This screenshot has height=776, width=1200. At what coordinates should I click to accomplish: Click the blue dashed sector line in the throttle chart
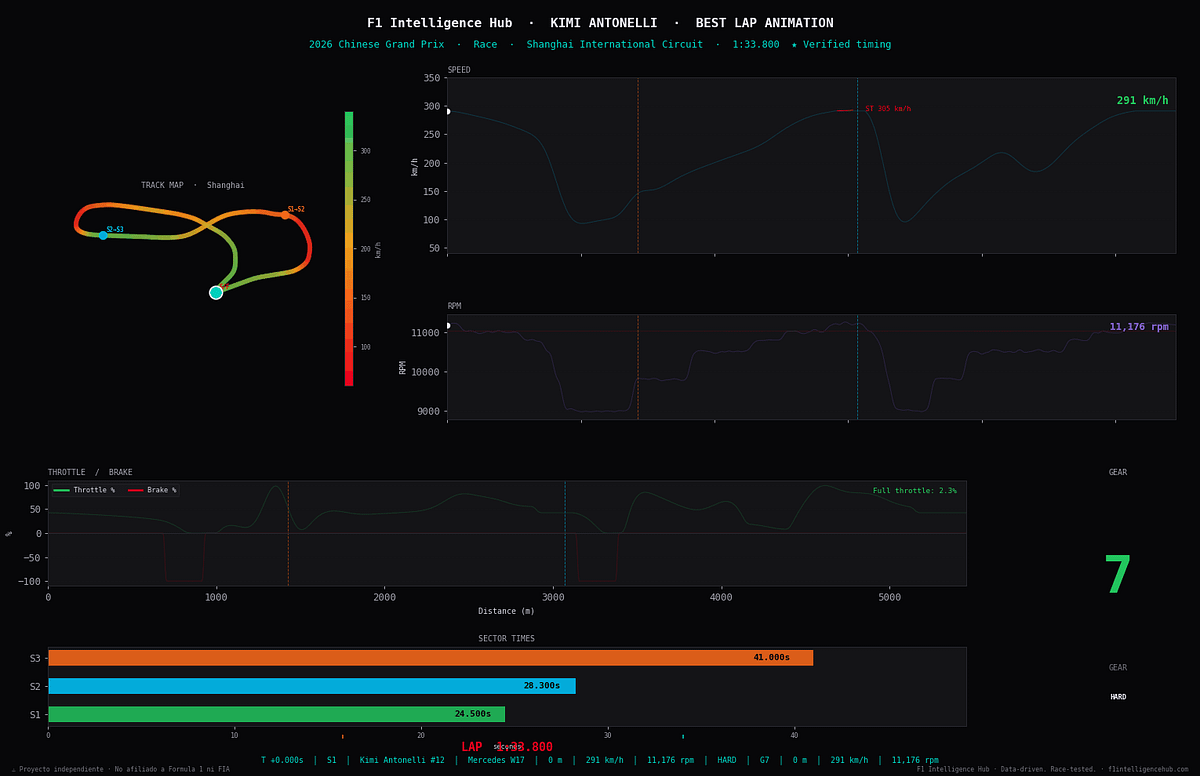coord(565,533)
